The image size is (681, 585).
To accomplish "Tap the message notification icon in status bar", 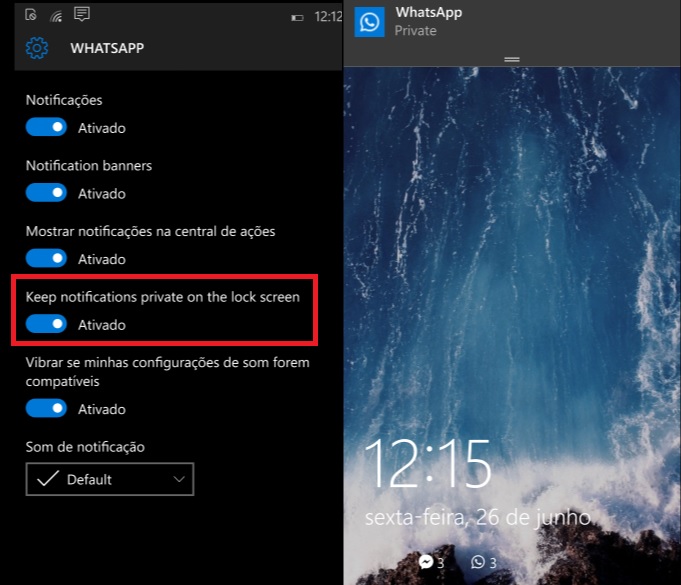I will click(x=82, y=14).
